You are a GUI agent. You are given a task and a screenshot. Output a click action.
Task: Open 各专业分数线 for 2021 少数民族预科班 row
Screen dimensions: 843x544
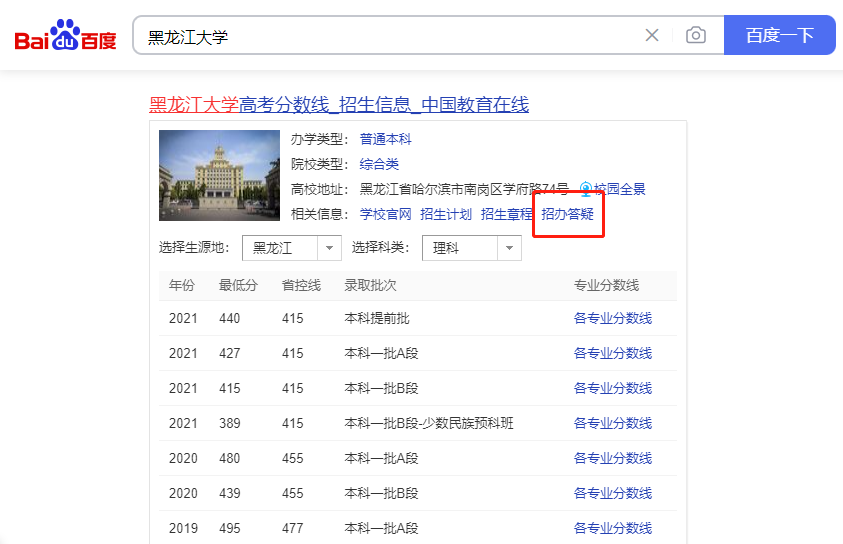coord(613,423)
